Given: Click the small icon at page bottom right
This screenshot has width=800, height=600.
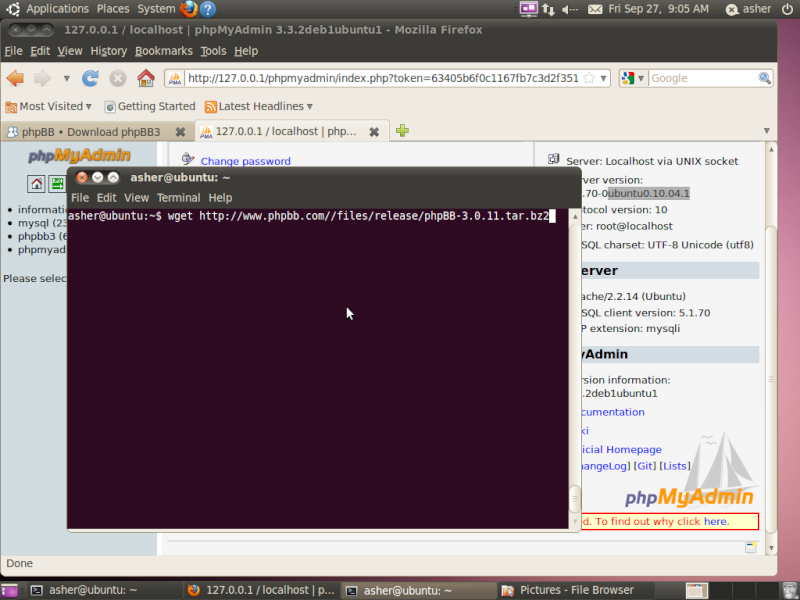Looking at the screenshot, I should coord(751,547).
